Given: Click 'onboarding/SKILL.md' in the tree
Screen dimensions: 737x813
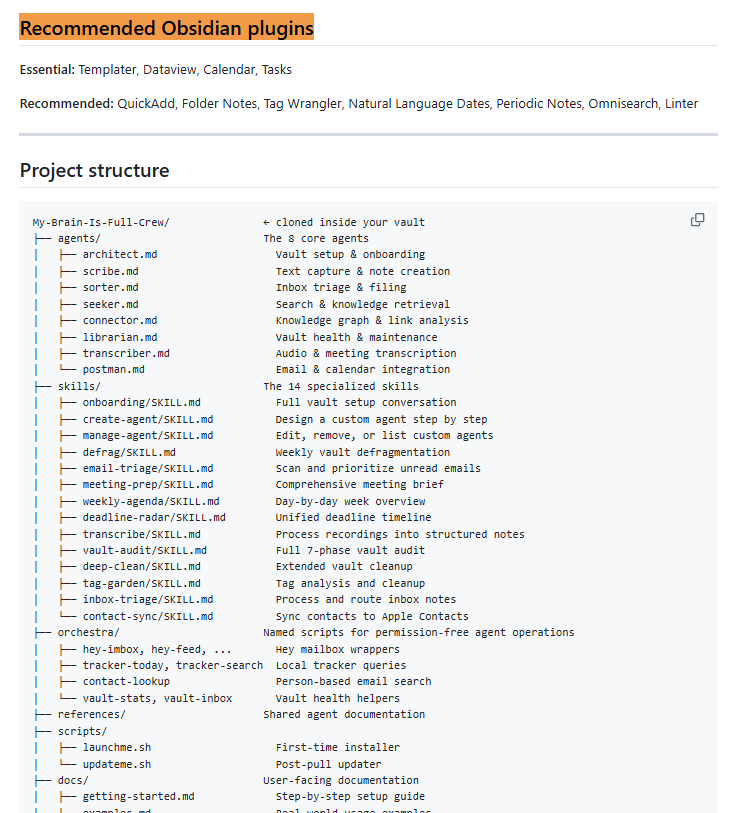Looking at the screenshot, I should (x=142, y=402).
